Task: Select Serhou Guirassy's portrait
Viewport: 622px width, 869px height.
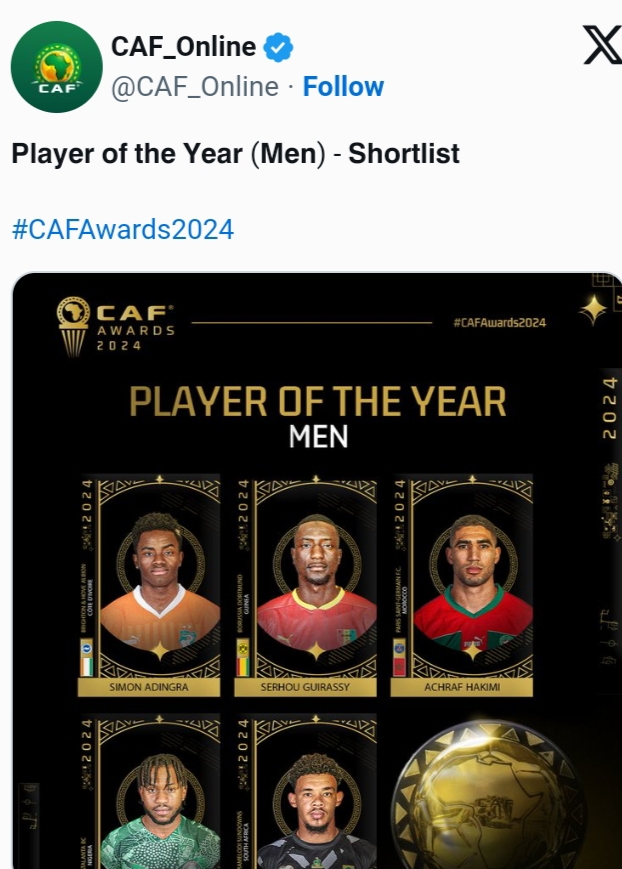Action: click(316, 580)
